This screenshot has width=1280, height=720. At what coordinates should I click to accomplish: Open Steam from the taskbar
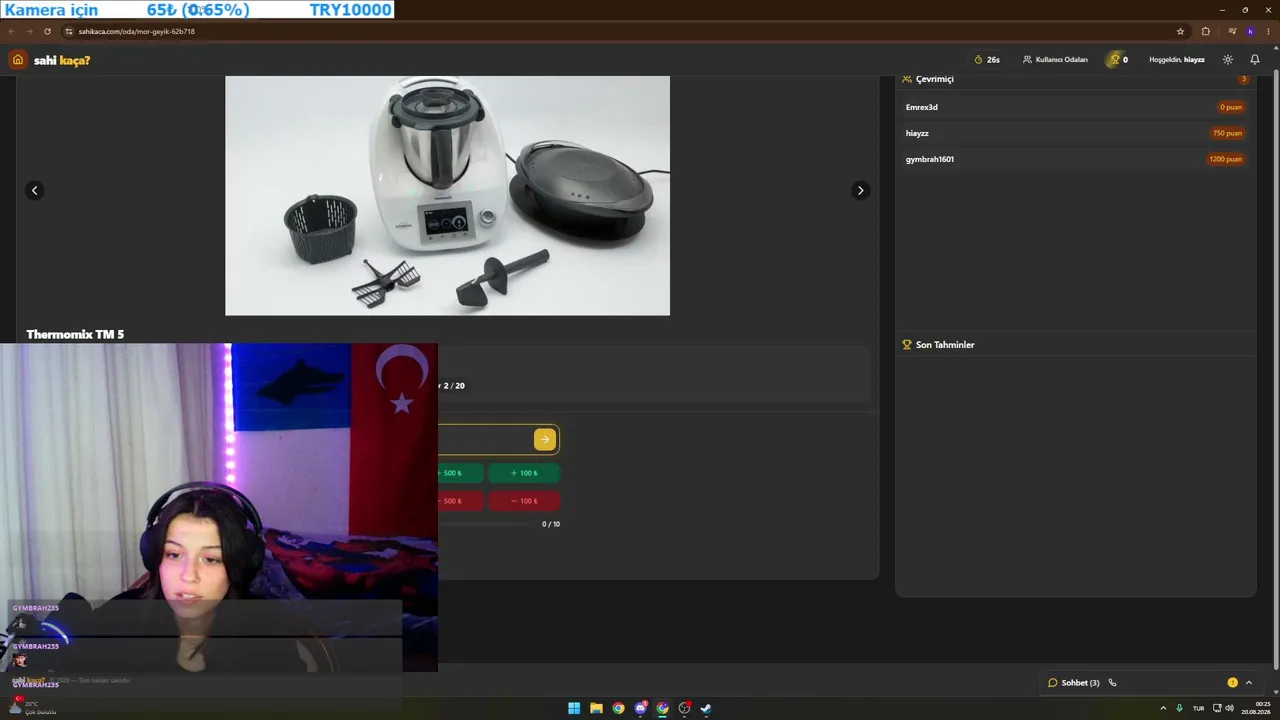coord(706,708)
